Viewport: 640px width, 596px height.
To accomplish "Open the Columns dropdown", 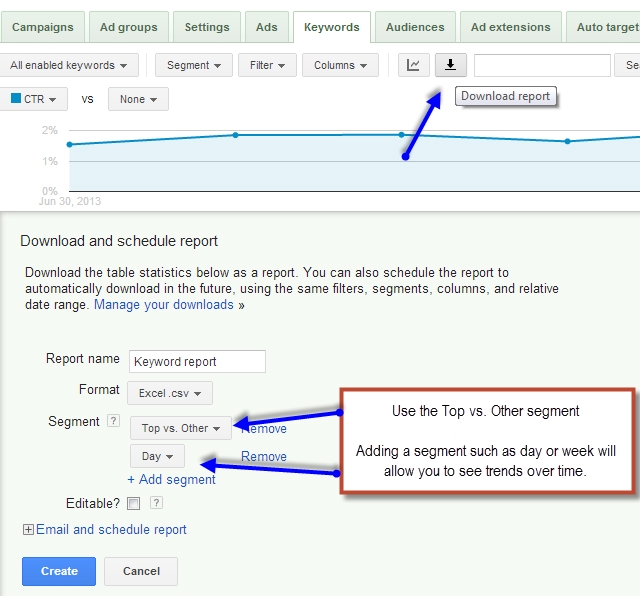I will tap(340, 65).
